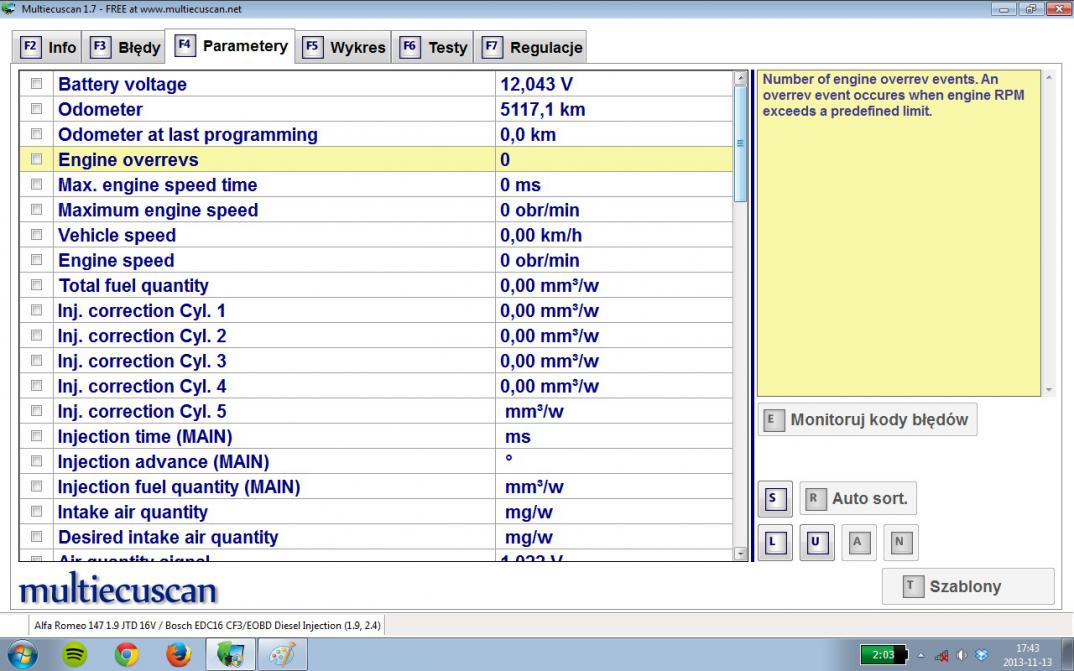Click the up arrow of parameter list scrollbar
This screenshot has width=1074, height=671.
[x=740, y=78]
